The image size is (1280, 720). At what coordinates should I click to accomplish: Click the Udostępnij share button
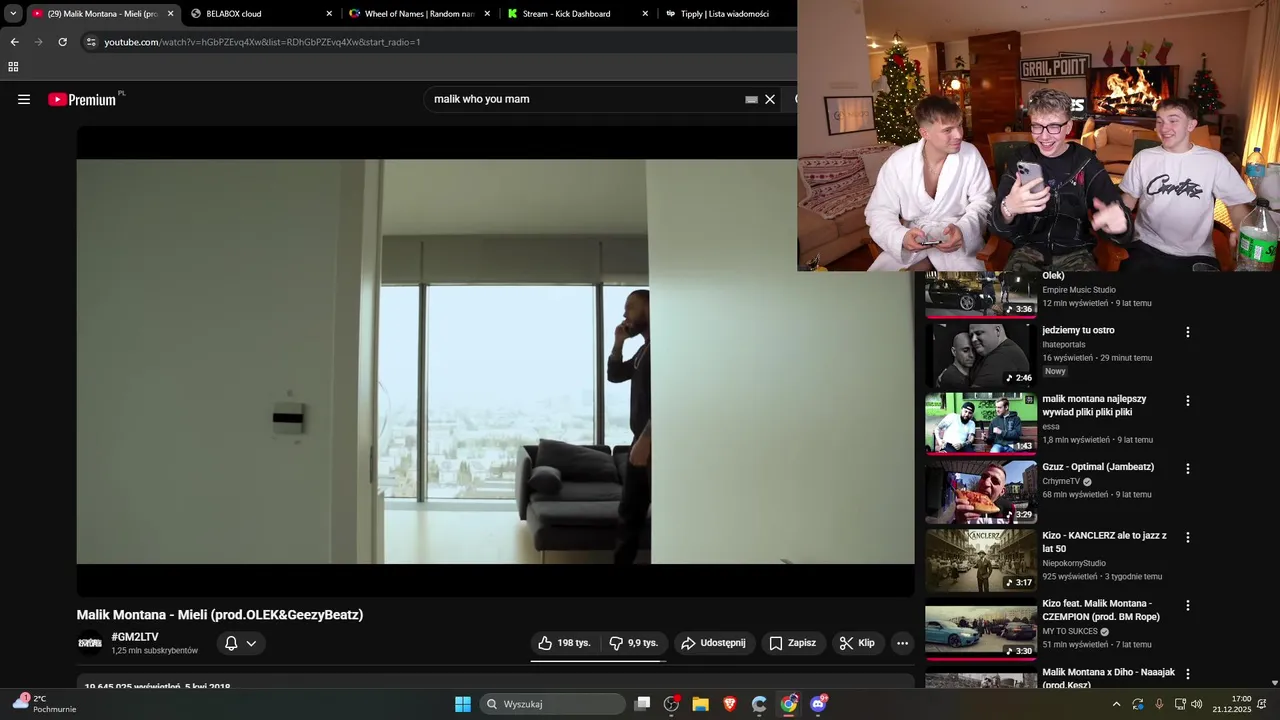(713, 643)
